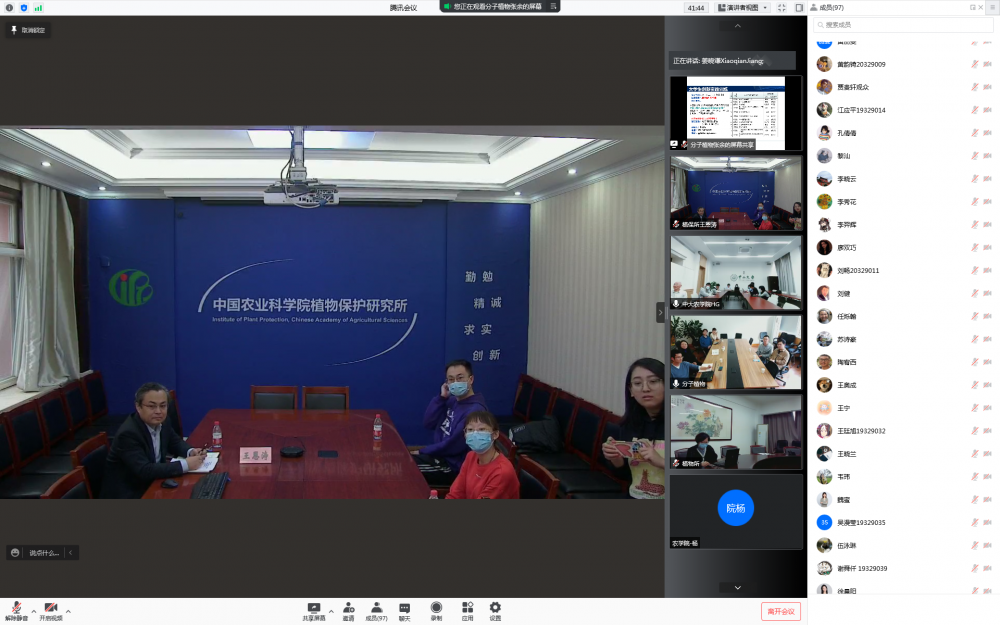The image size is (1000, 625).
Task: Select the 中大农学院HG video thumbnail
Action: pyautogui.click(x=736, y=272)
